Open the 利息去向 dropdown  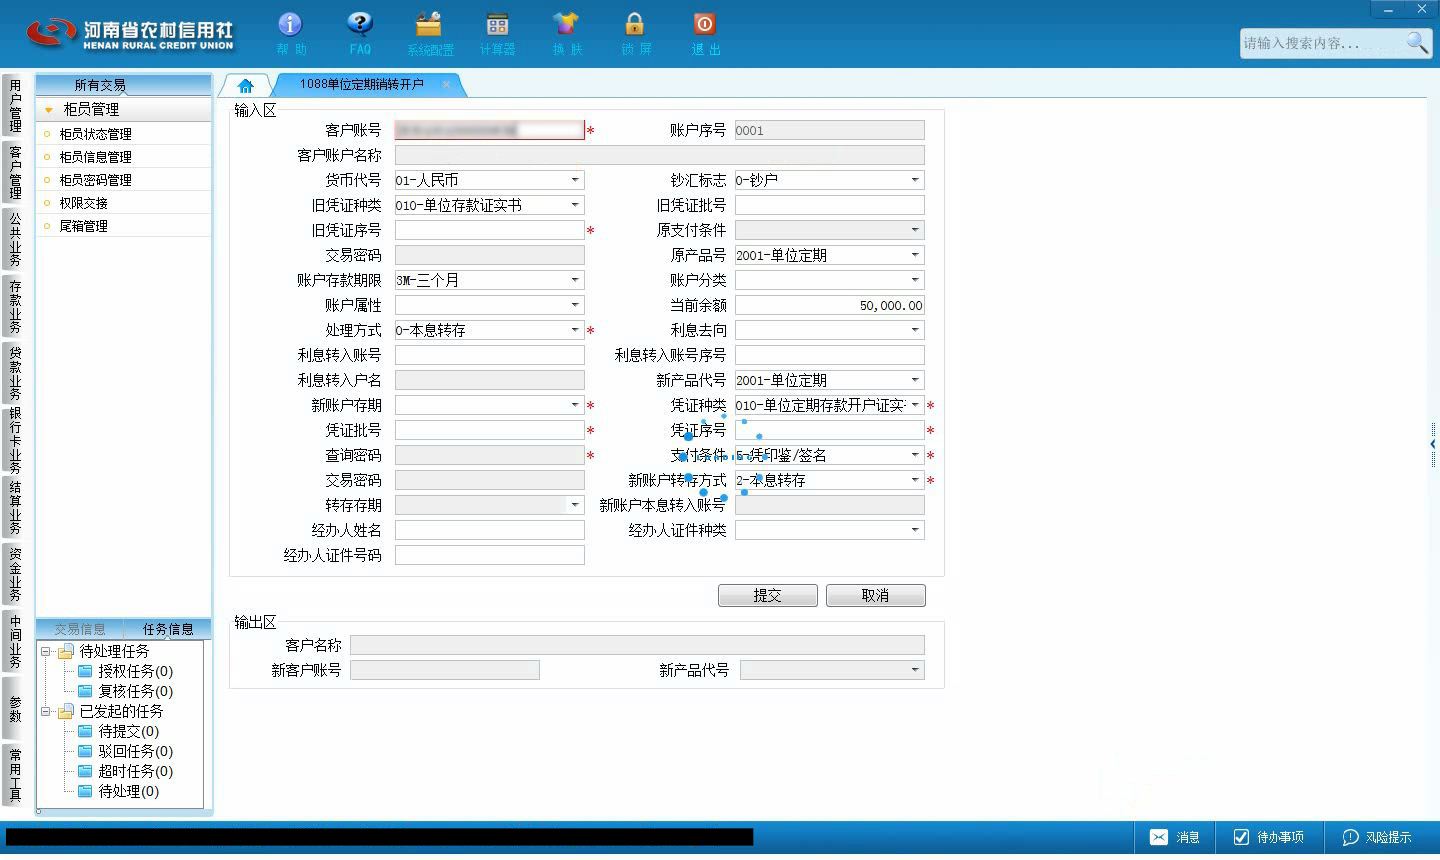point(915,330)
